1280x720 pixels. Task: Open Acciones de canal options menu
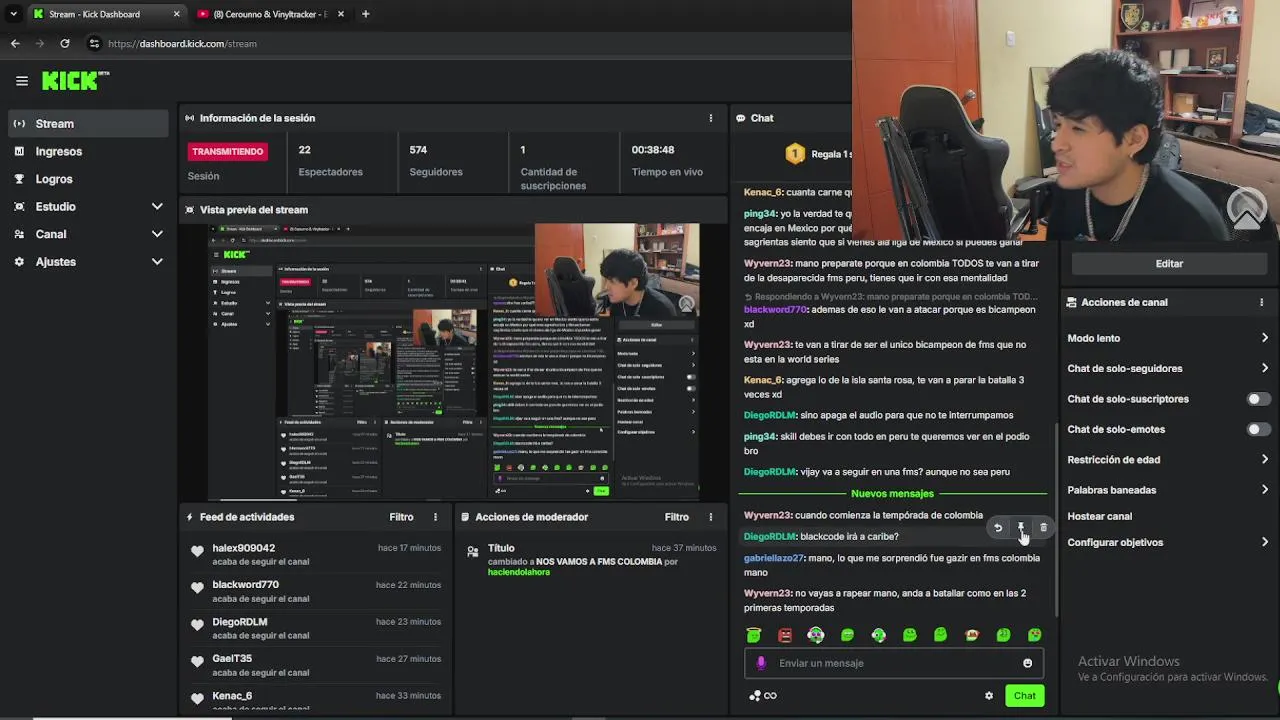pyautogui.click(x=1261, y=302)
